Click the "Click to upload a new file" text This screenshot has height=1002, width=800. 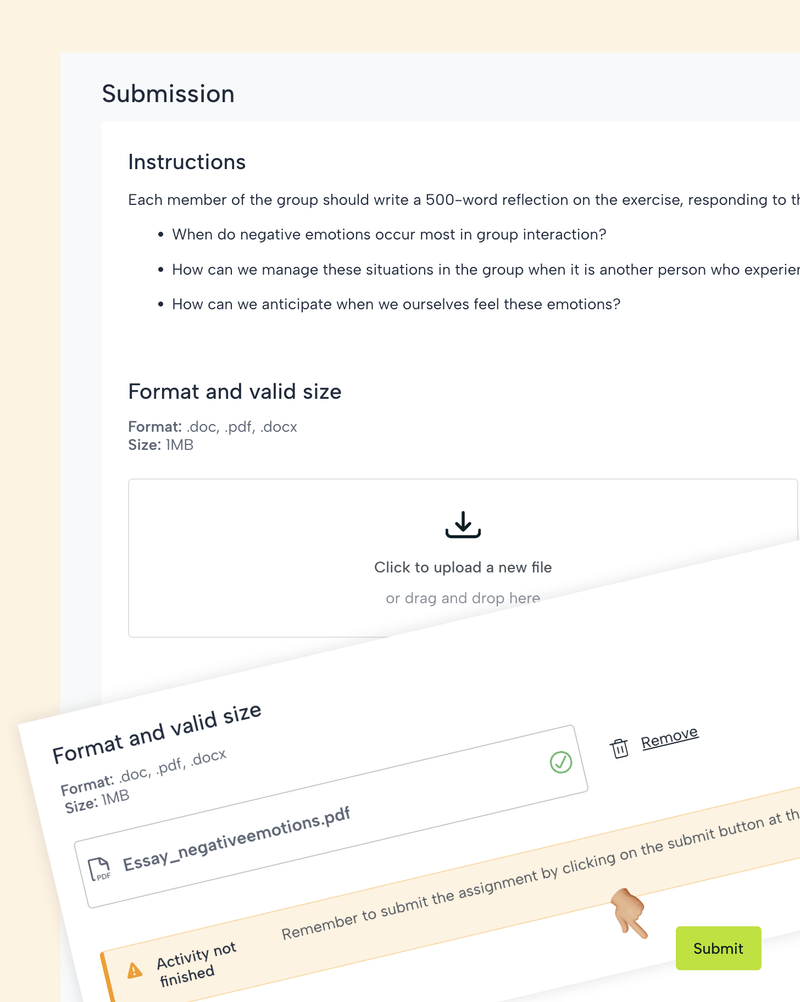[463, 567]
